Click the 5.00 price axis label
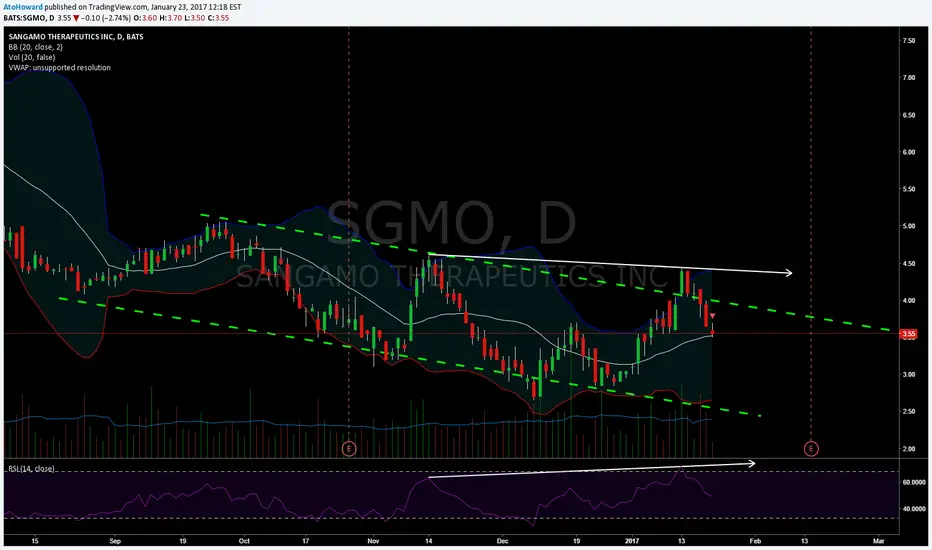The width and height of the screenshot is (932, 550). point(909,227)
